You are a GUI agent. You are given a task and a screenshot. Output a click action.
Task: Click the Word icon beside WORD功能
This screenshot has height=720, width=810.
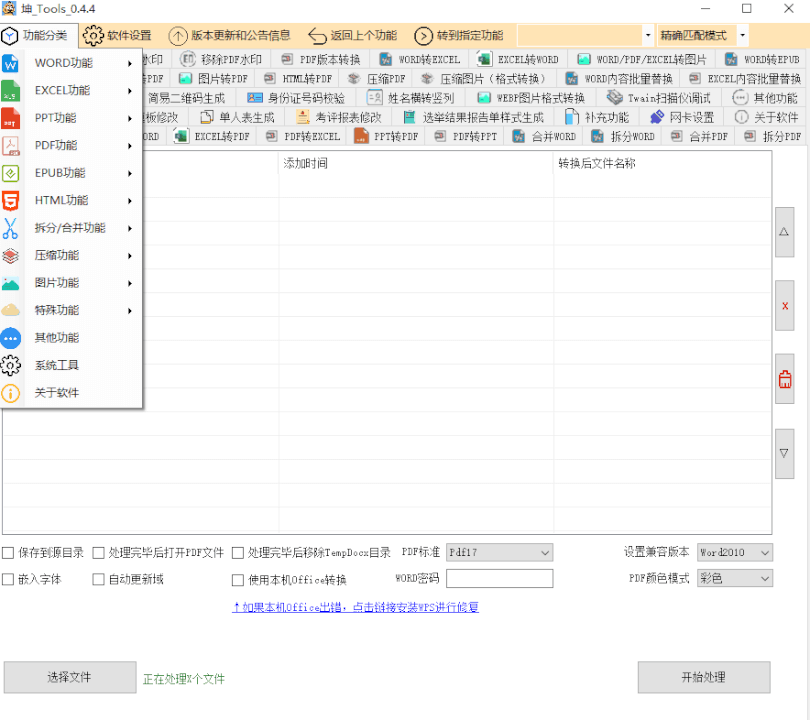click(x=11, y=63)
